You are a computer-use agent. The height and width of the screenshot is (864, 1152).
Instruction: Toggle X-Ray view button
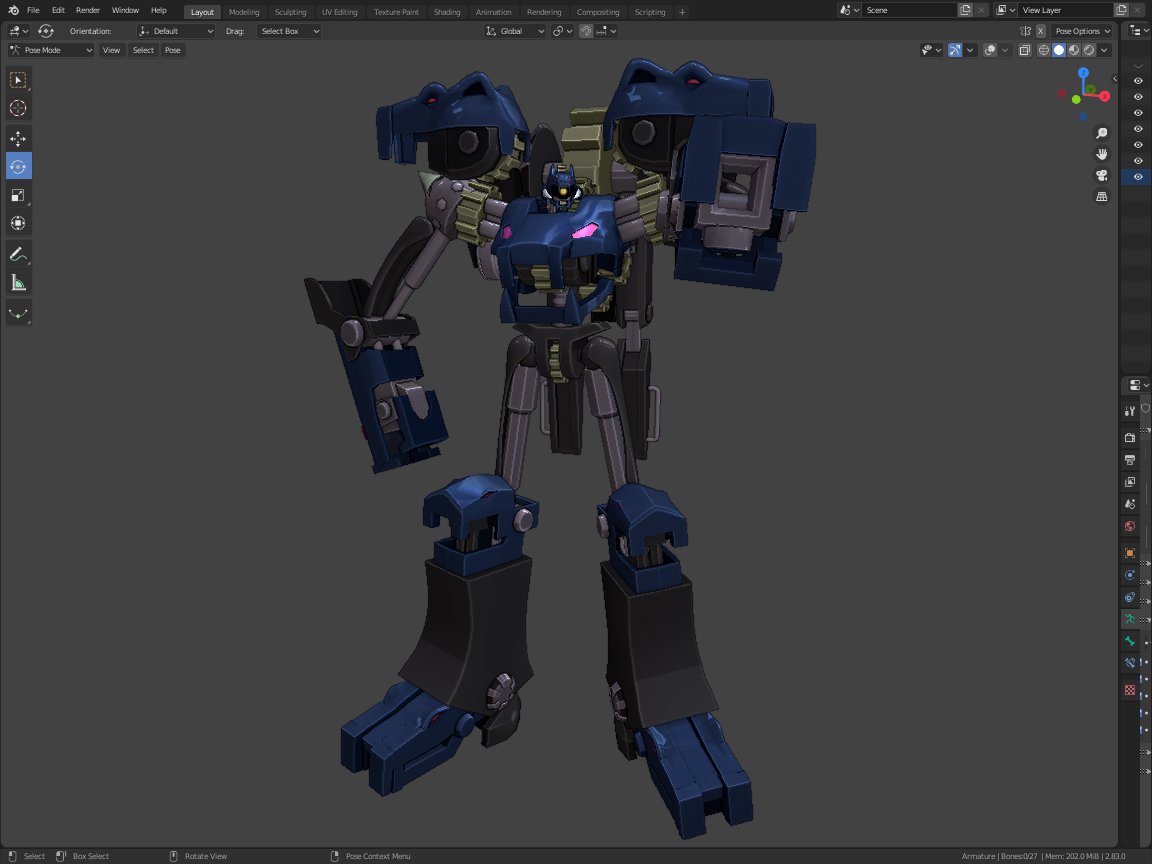tap(1025, 50)
